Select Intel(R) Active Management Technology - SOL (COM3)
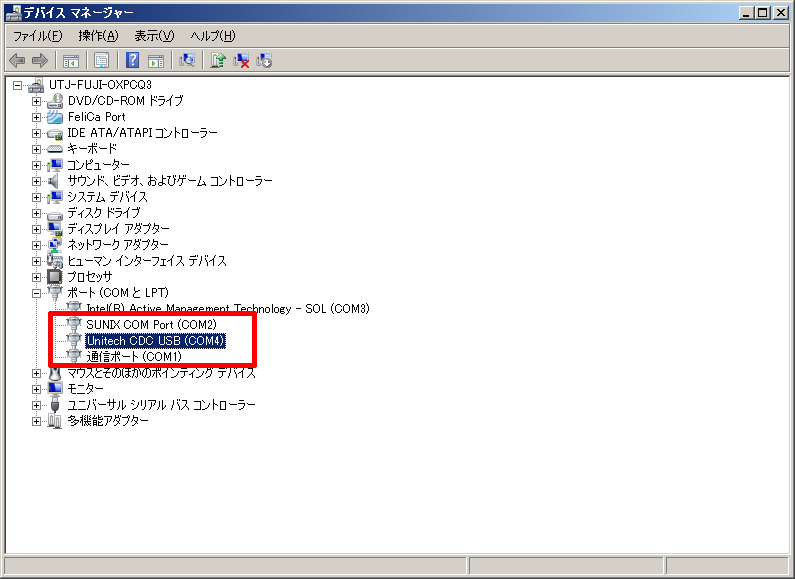Viewport: 795px width, 579px height. pos(228,308)
